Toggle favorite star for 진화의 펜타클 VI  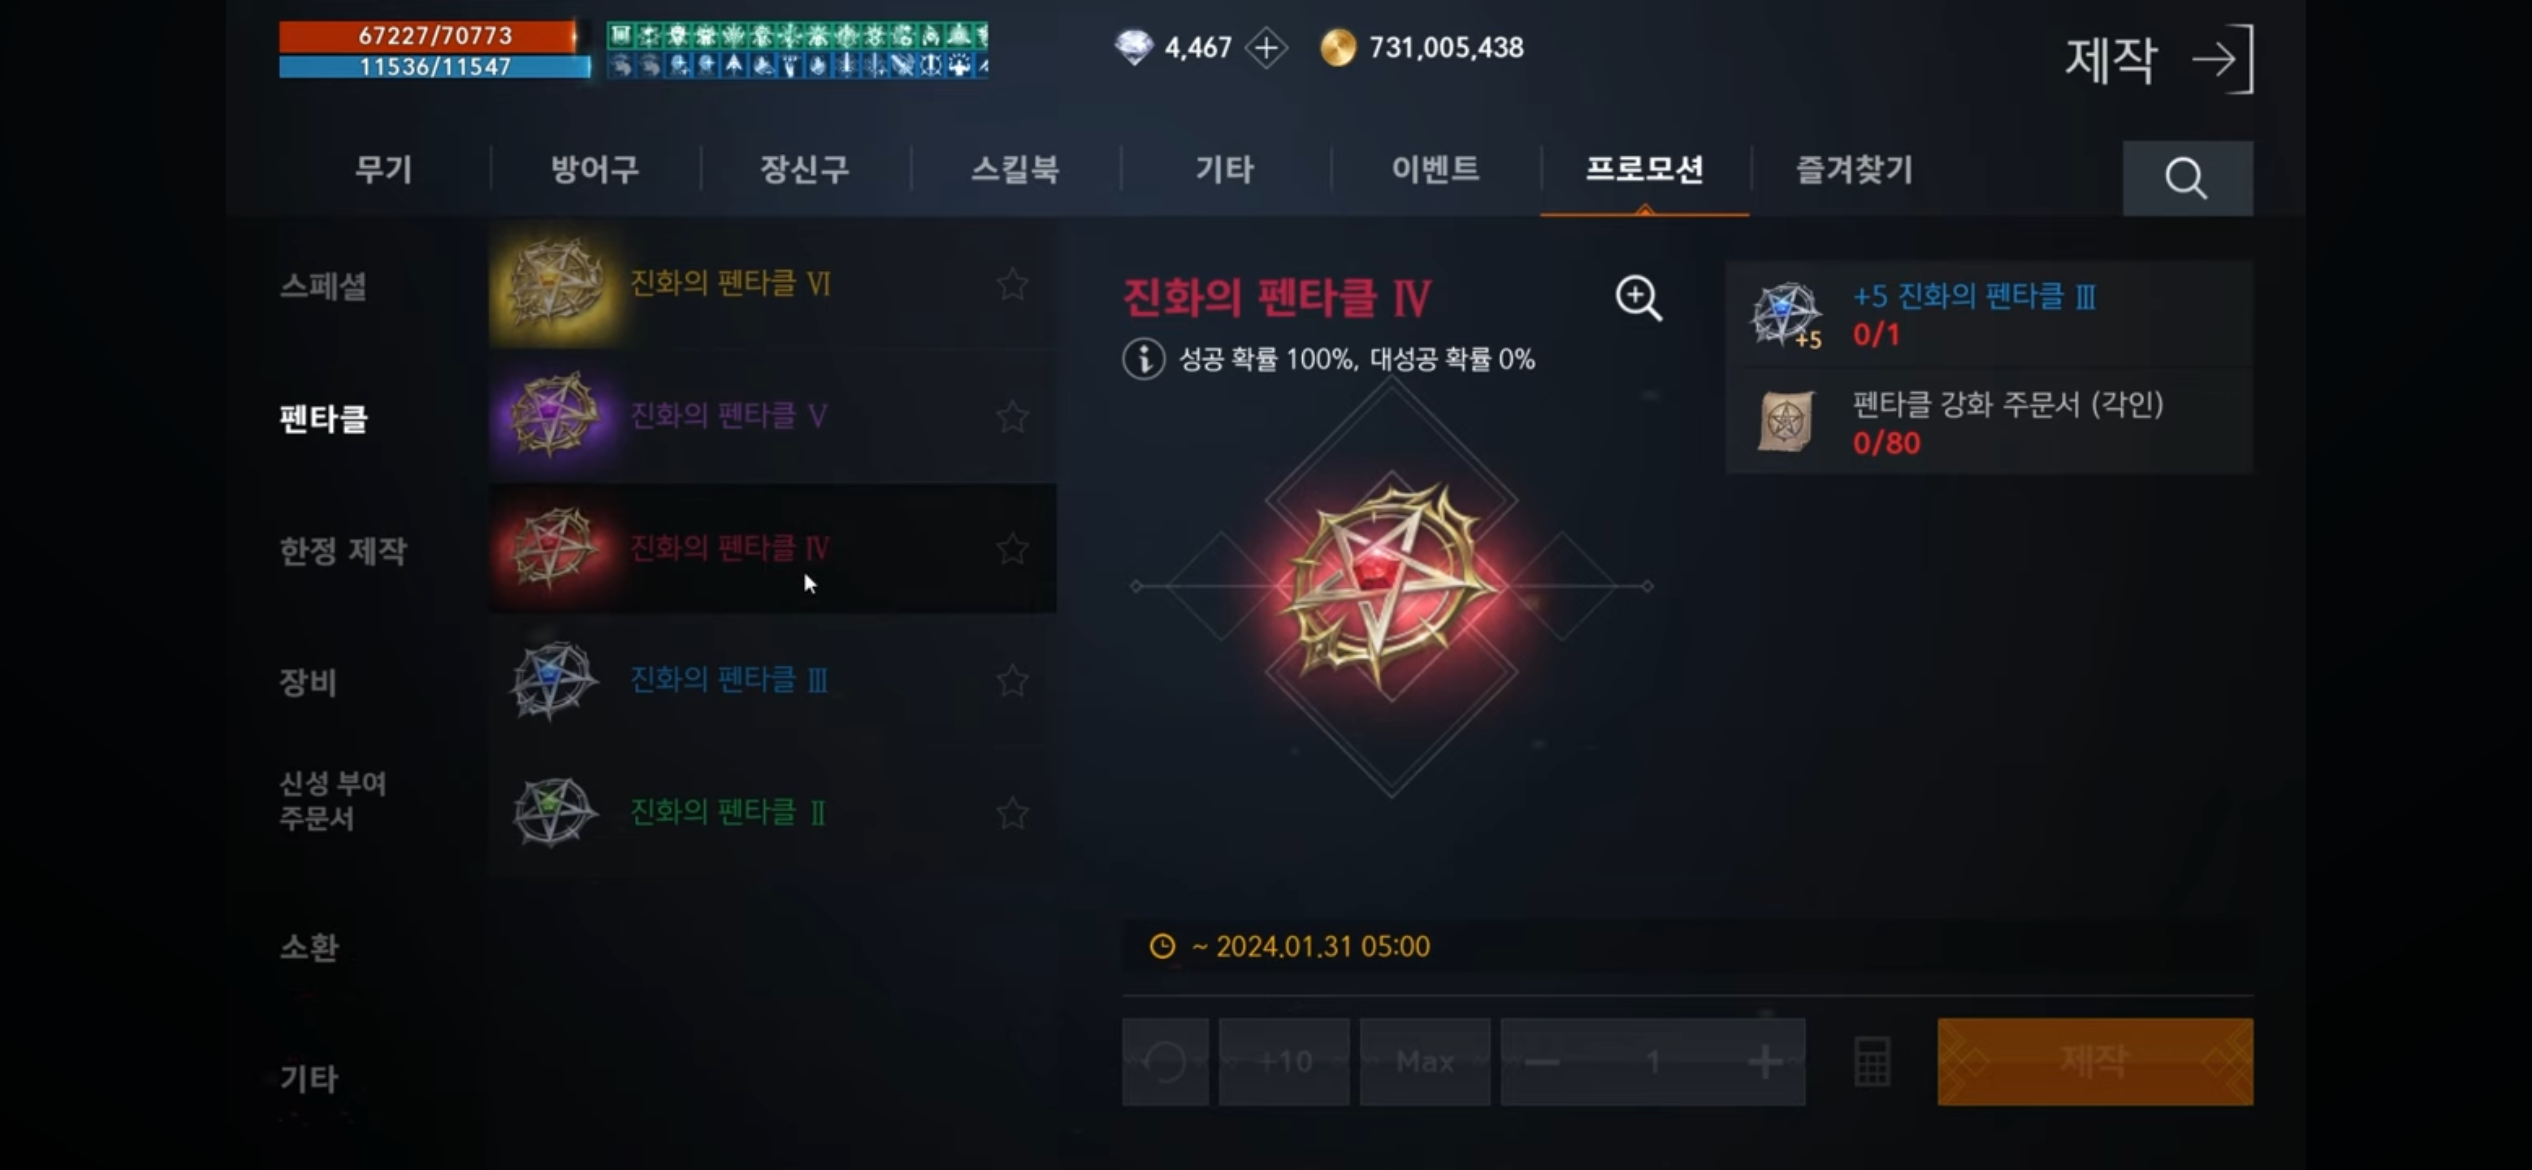(1012, 284)
